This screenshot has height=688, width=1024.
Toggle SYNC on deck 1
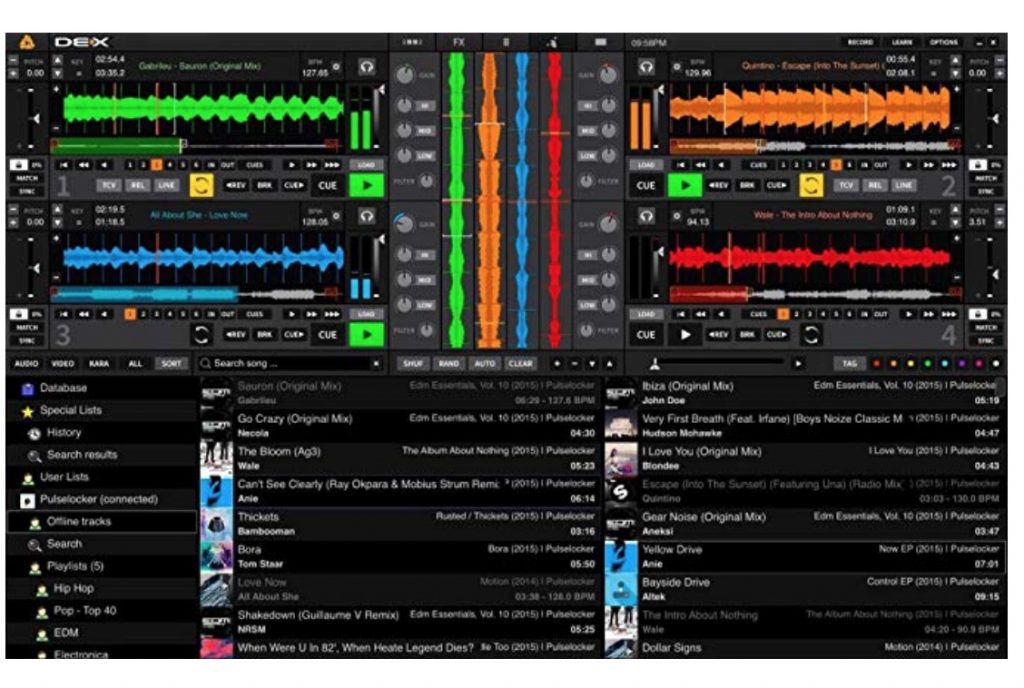coord(27,191)
